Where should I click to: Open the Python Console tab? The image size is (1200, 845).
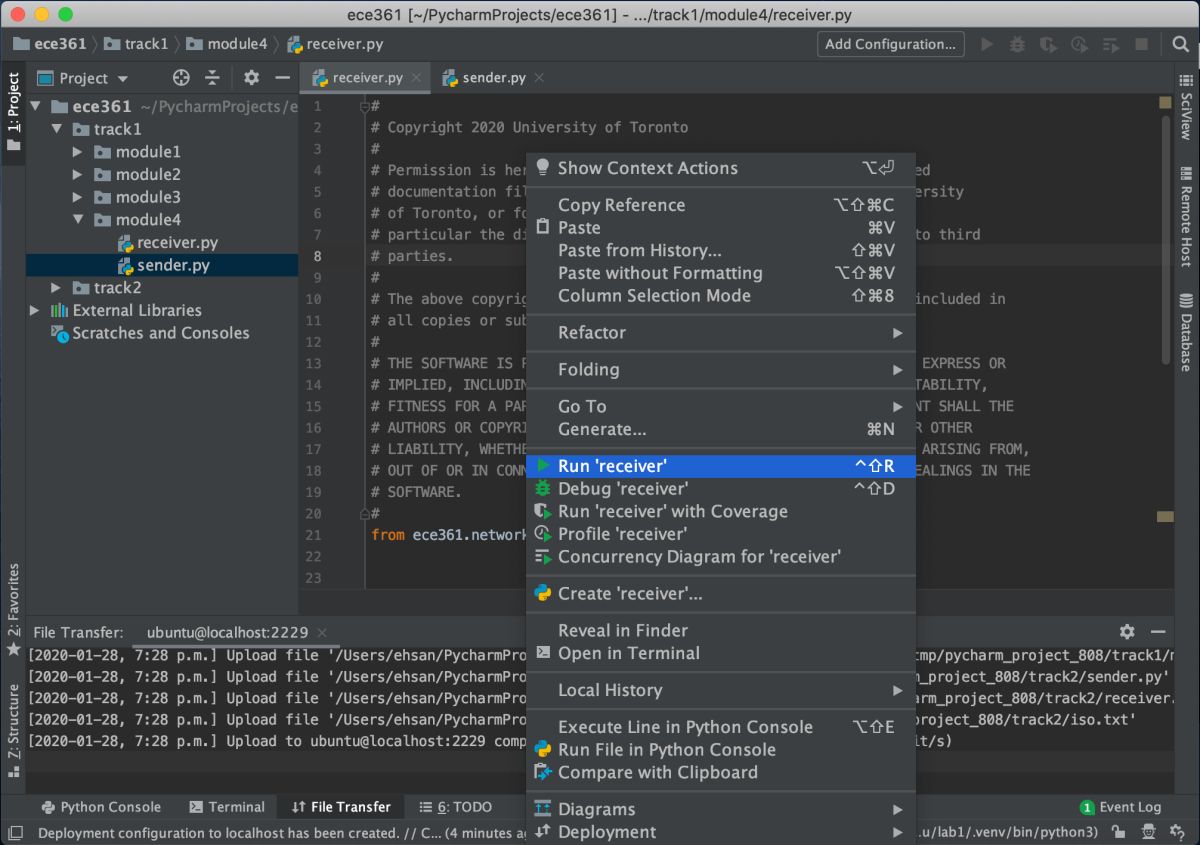pyautogui.click(x=100, y=807)
